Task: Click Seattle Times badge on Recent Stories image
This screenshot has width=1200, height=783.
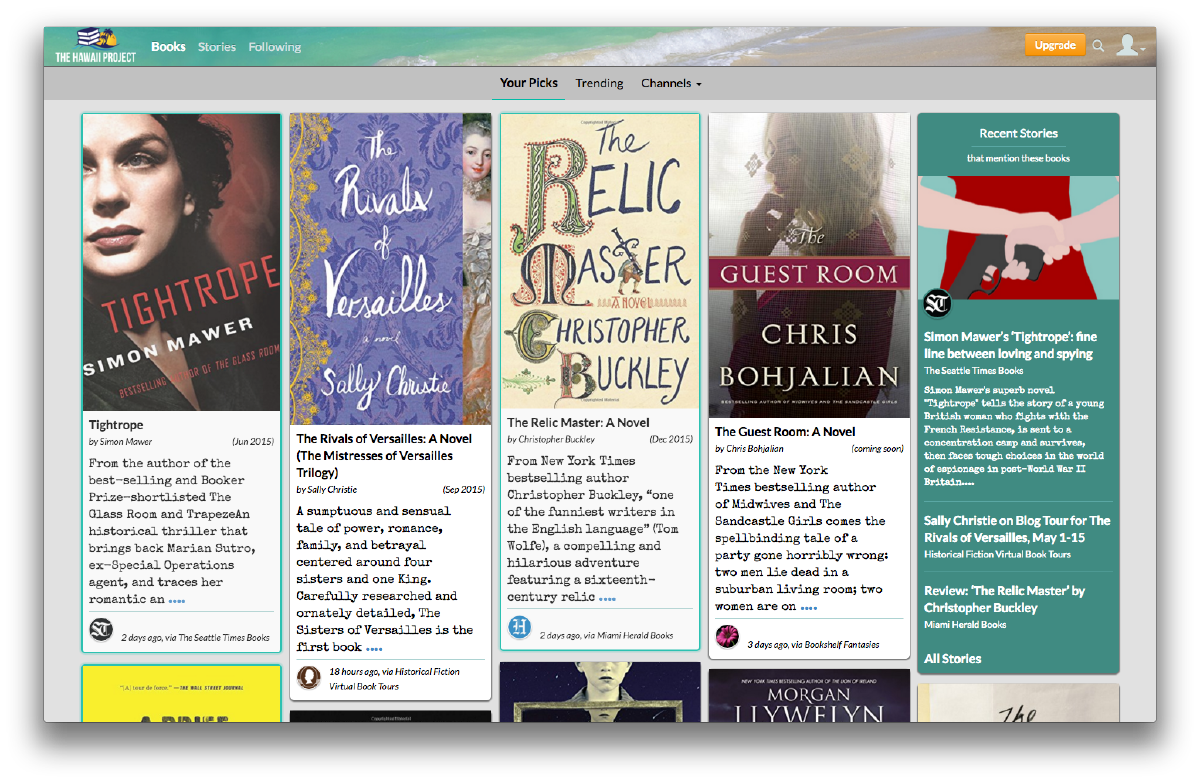Action: (x=937, y=303)
